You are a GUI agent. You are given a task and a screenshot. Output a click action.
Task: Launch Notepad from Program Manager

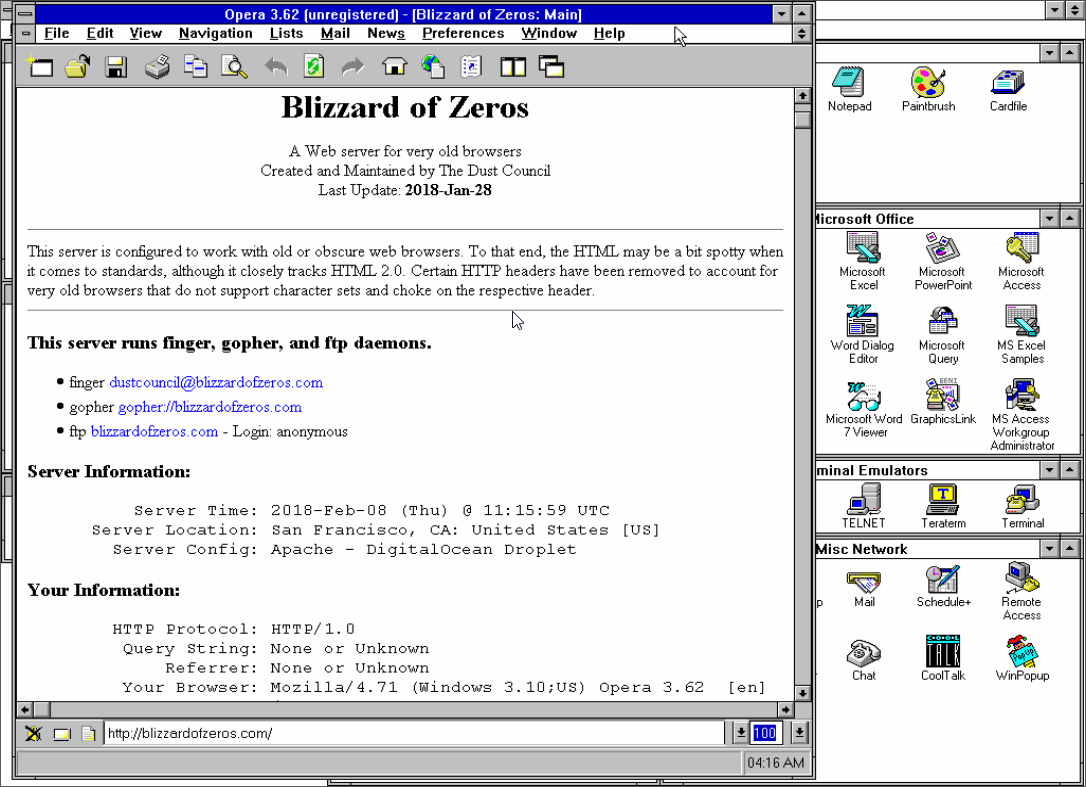coord(849,89)
